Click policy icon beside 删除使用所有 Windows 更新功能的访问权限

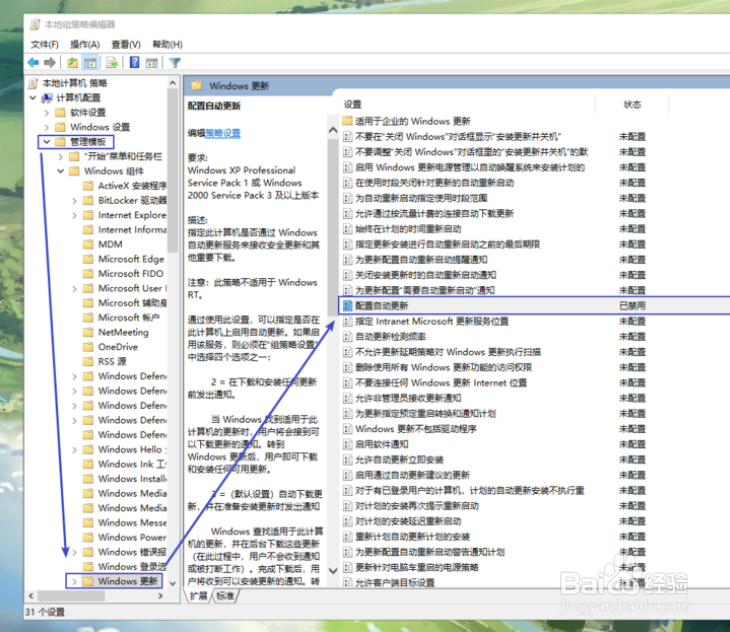pyautogui.click(x=347, y=368)
